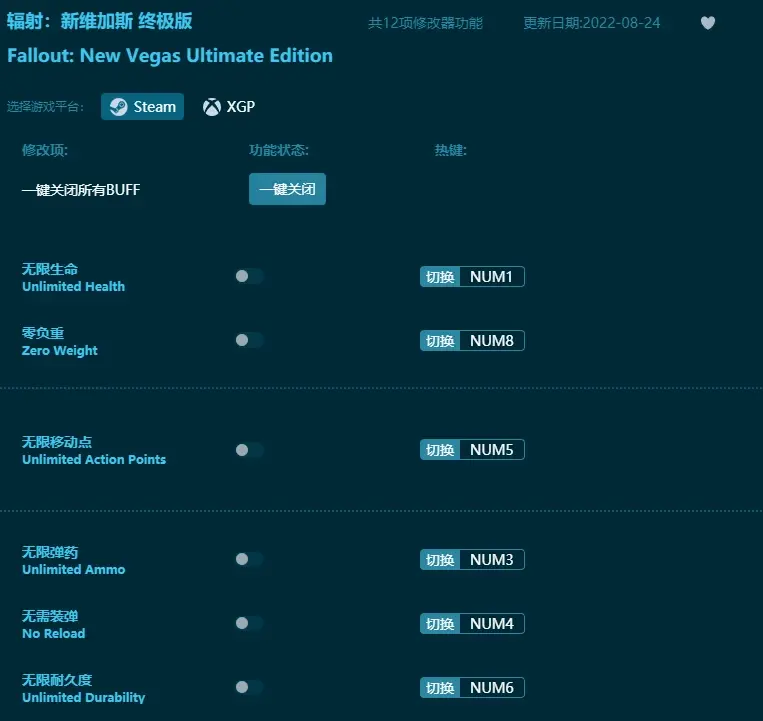Click 切换 label beside NUM5

pos(440,450)
